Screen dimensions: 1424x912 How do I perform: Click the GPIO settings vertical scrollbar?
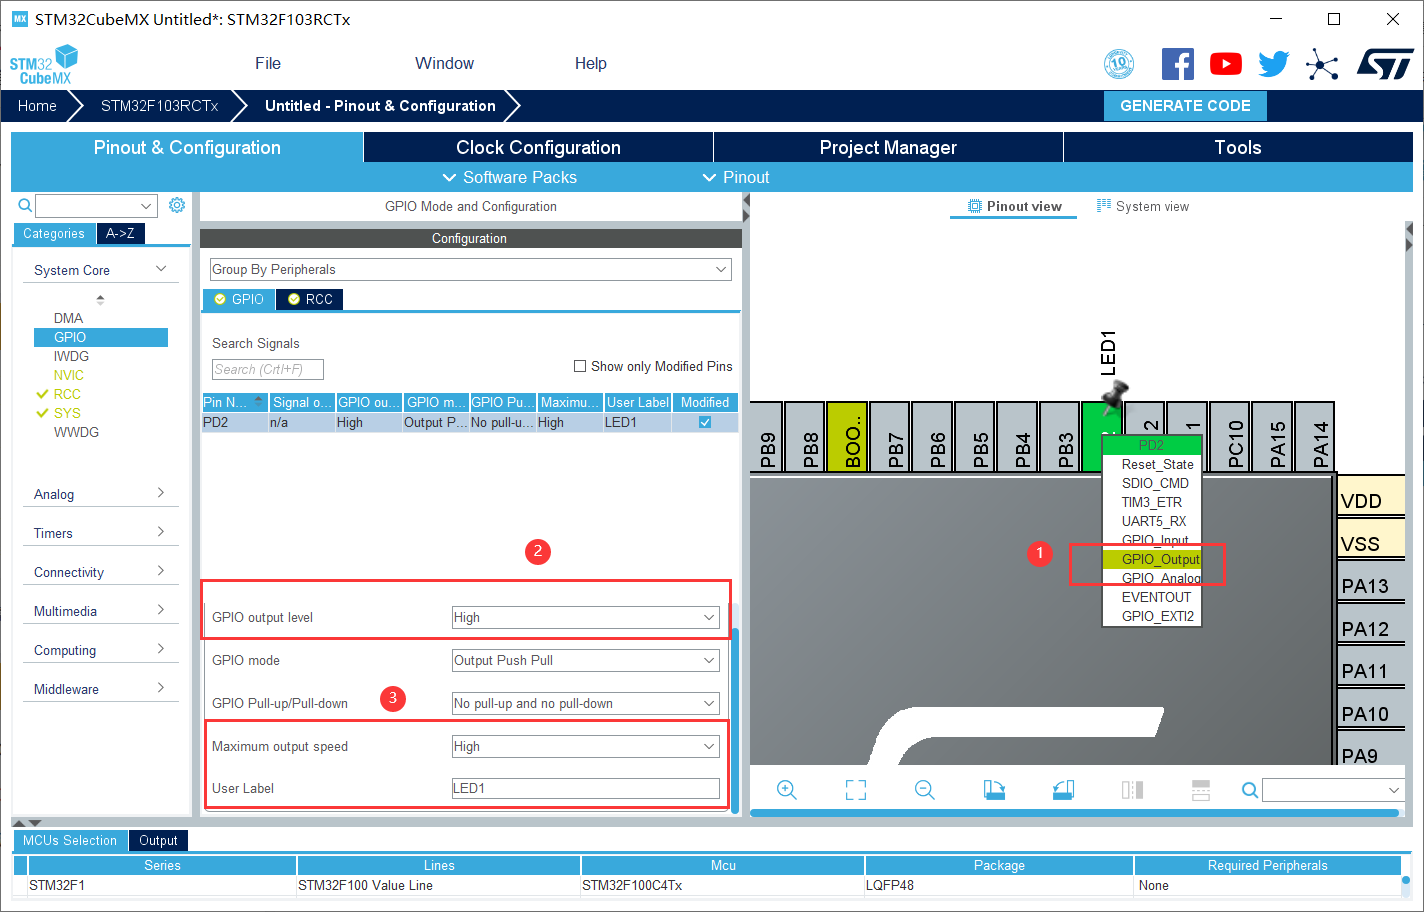[735, 720]
